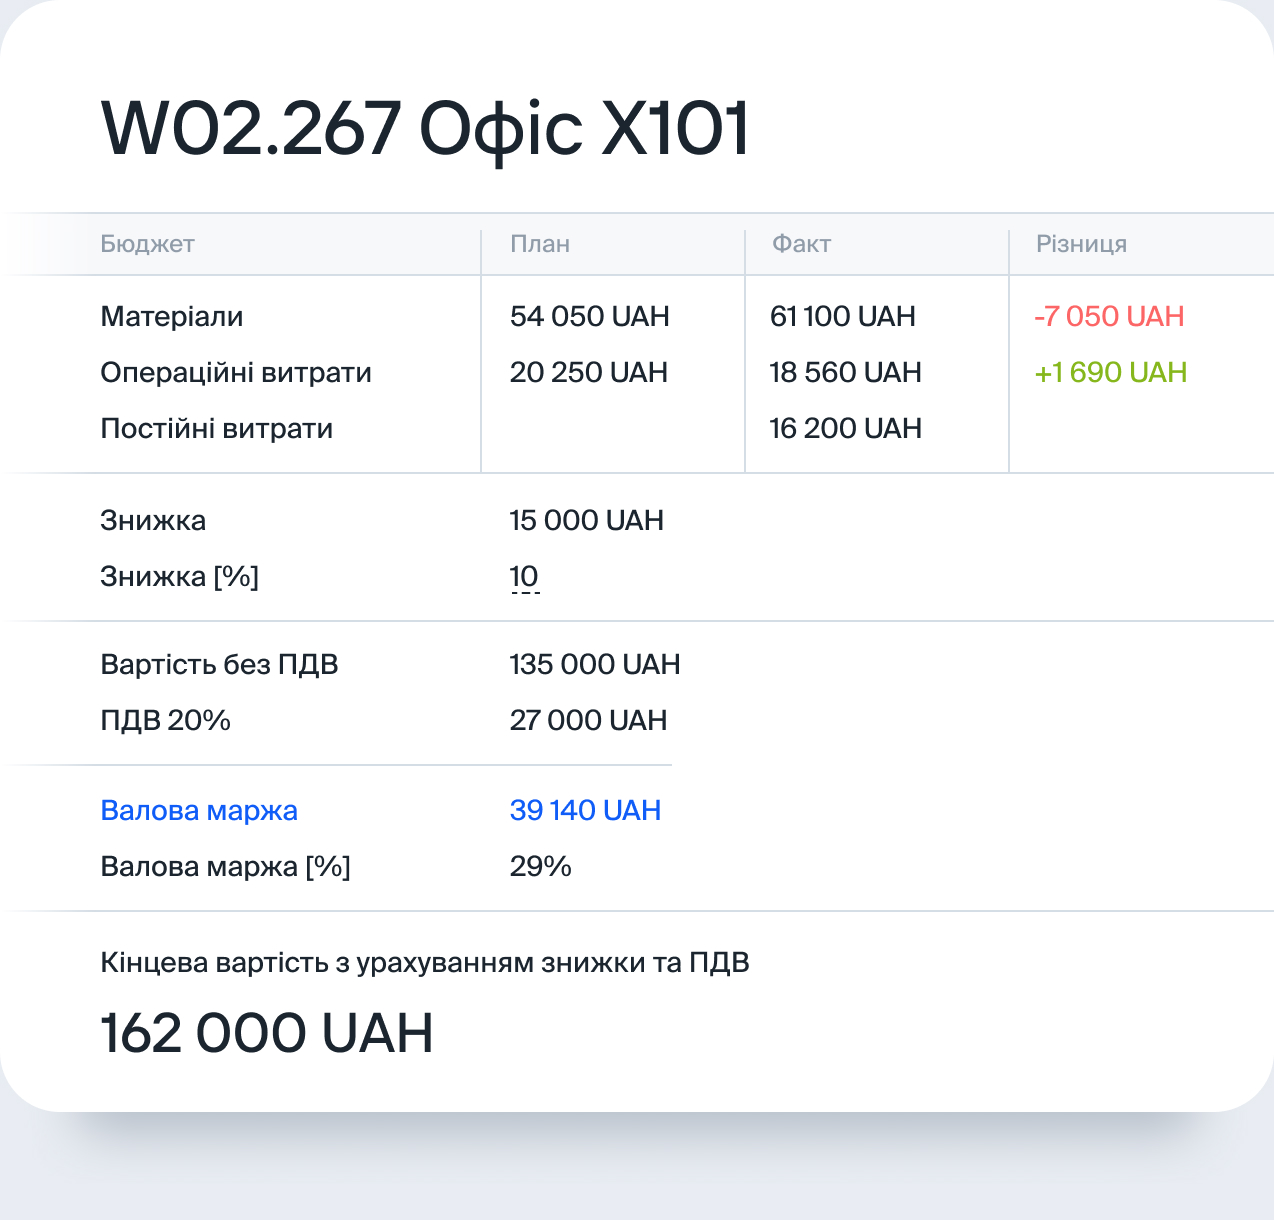This screenshot has width=1274, height=1220.
Task: Select the План column header
Action: tap(540, 244)
